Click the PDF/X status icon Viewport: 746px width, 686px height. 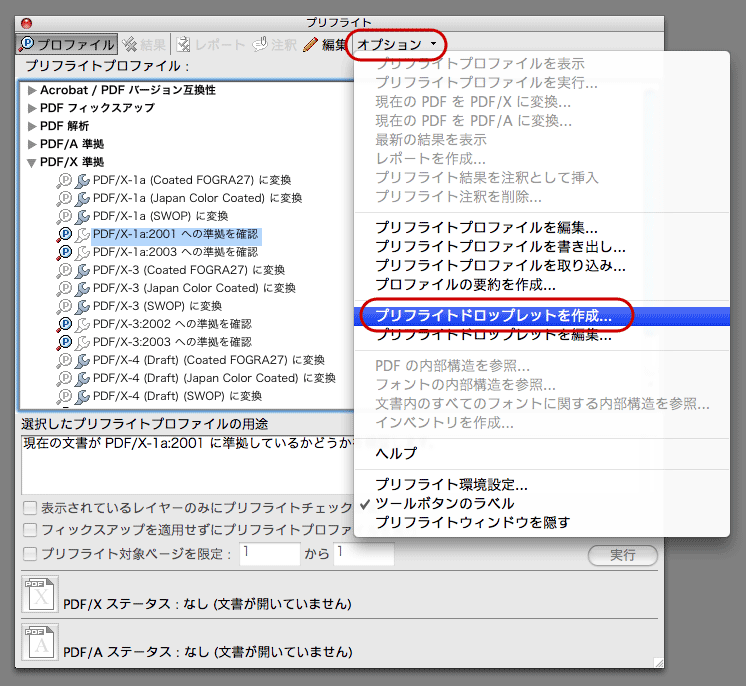(x=40, y=594)
